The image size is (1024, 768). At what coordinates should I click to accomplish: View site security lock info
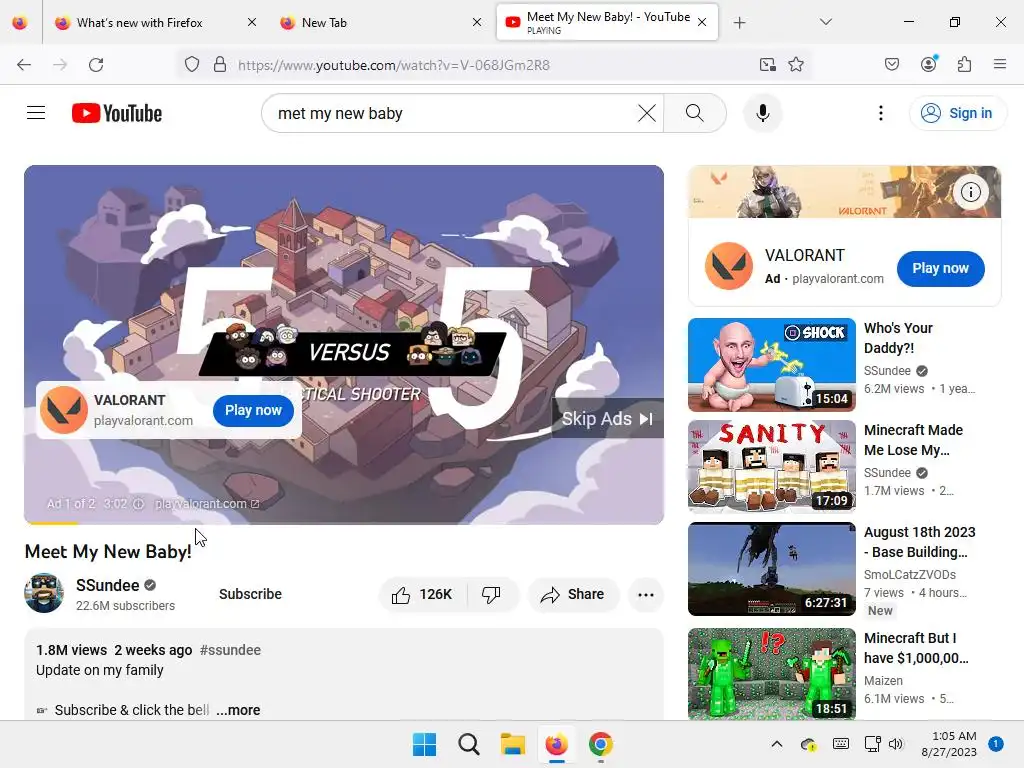click(x=220, y=65)
